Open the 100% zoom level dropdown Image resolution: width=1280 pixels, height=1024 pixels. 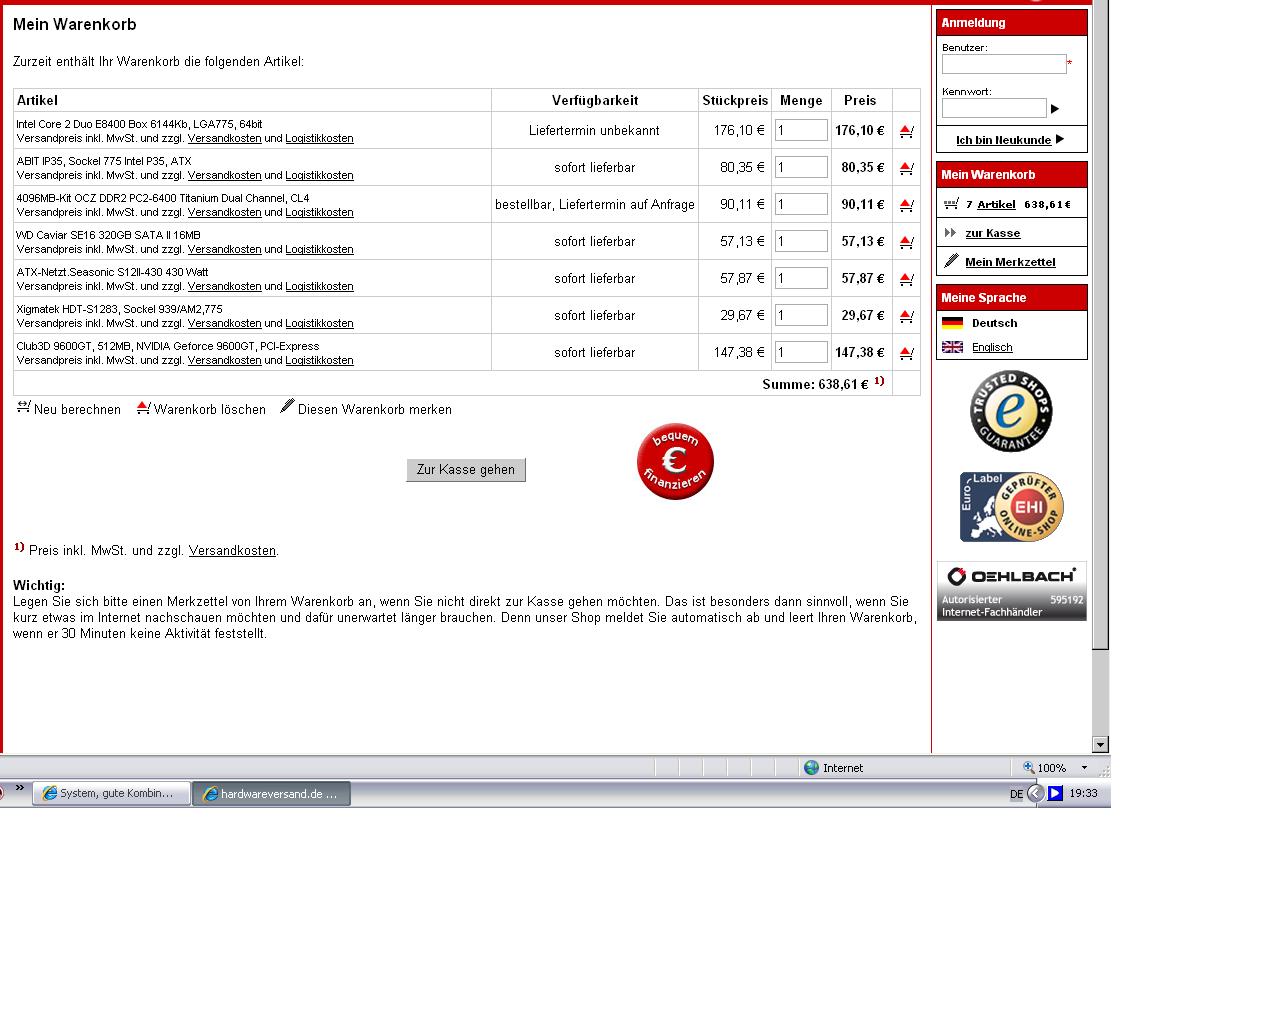pyautogui.click(x=1084, y=768)
